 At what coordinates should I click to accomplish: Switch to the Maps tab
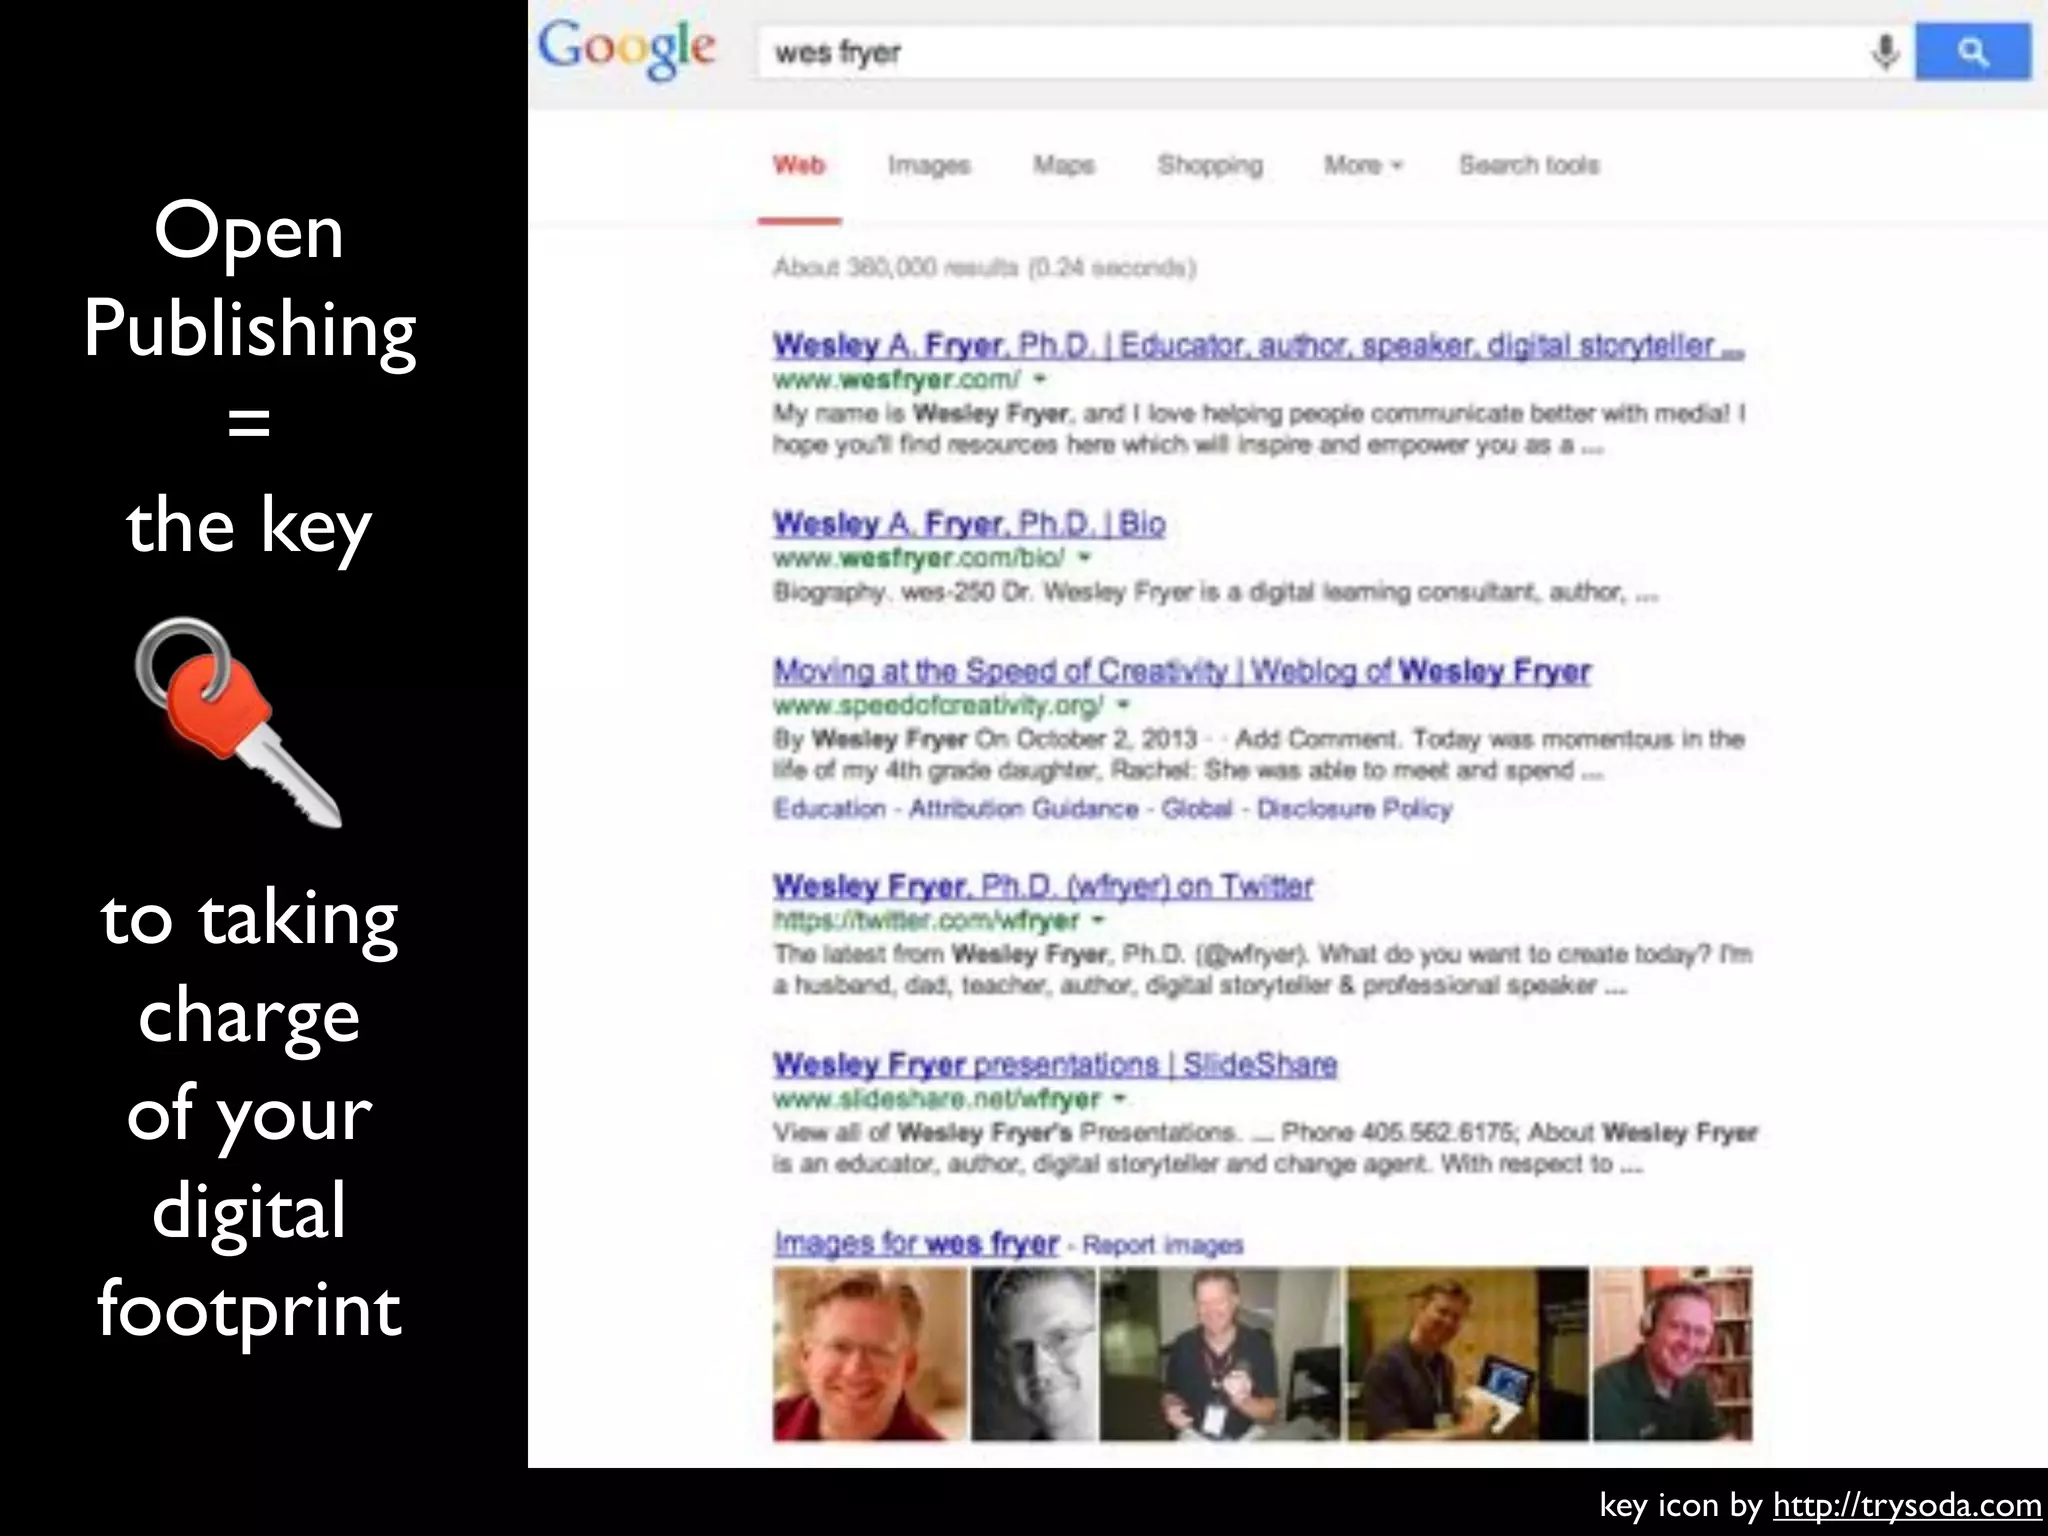click(x=1064, y=165)
